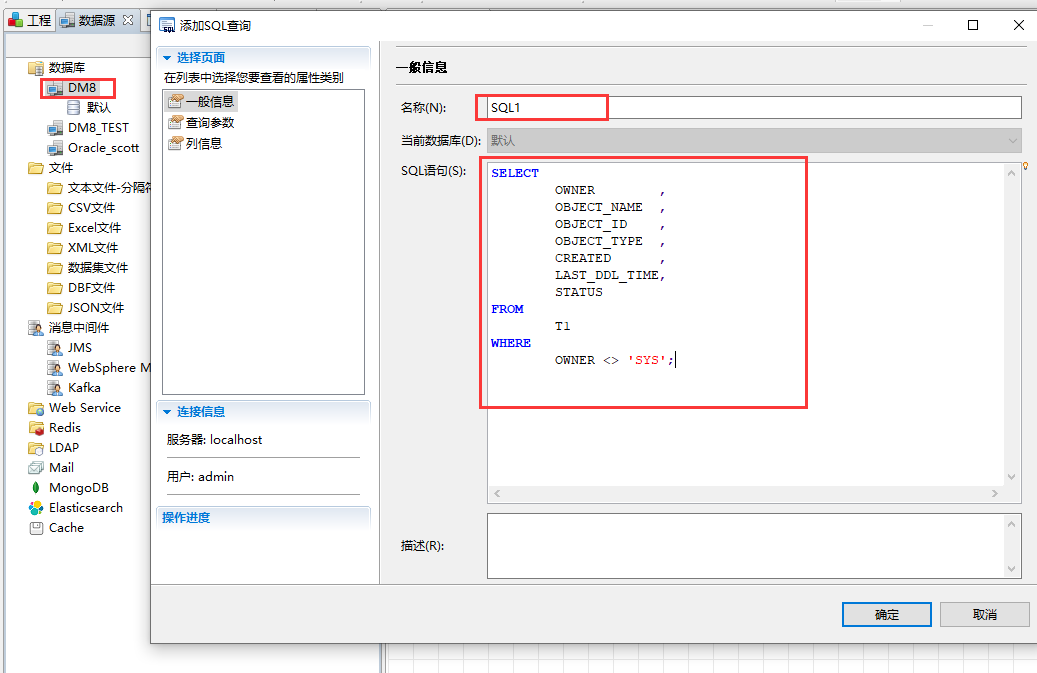Click the MongoDB leaf icon
Image resolution: width=1037 pixels, height=673 pixels.
[36, 487]
